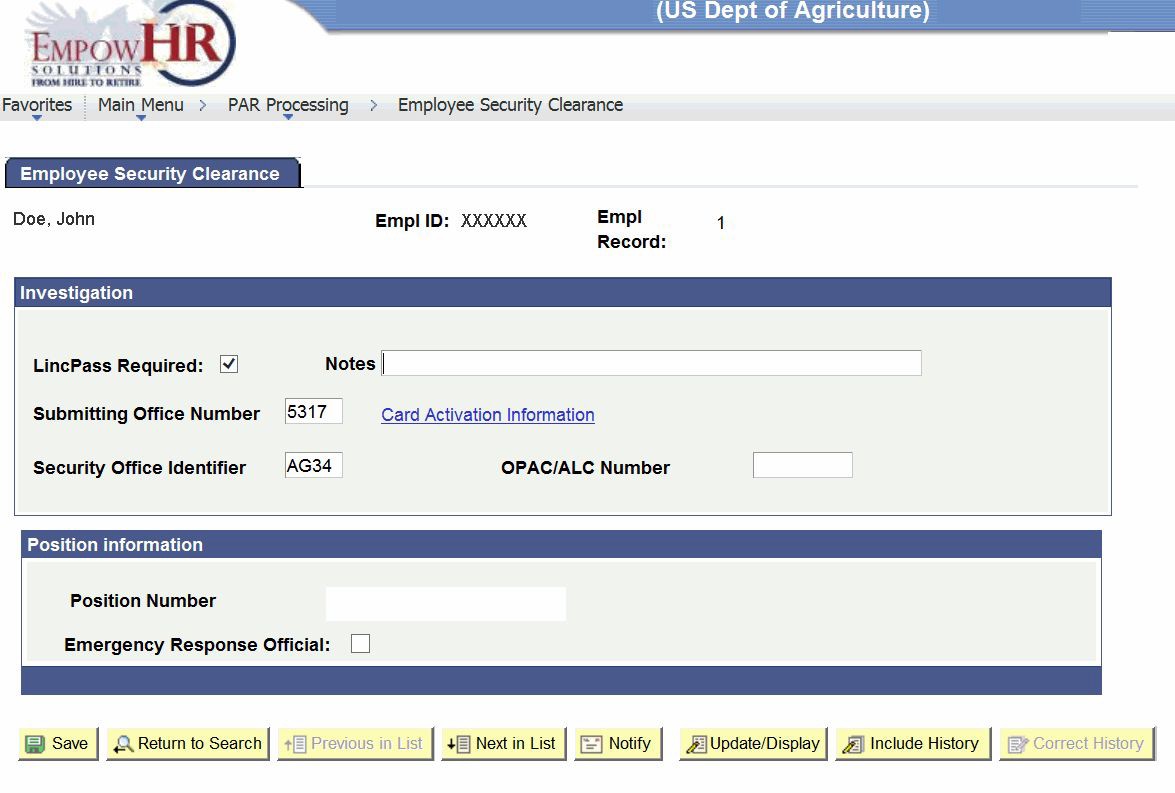Click the Correct History button
The image size is (1175, 793).
[1077, 744]
